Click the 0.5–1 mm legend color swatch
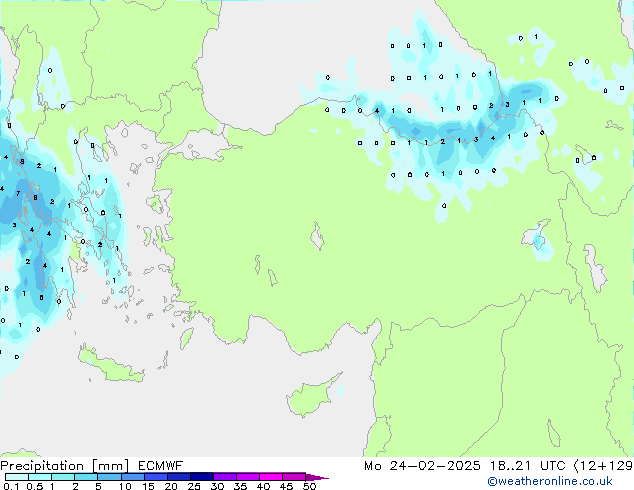634x490 pixels. click(40, 477)
